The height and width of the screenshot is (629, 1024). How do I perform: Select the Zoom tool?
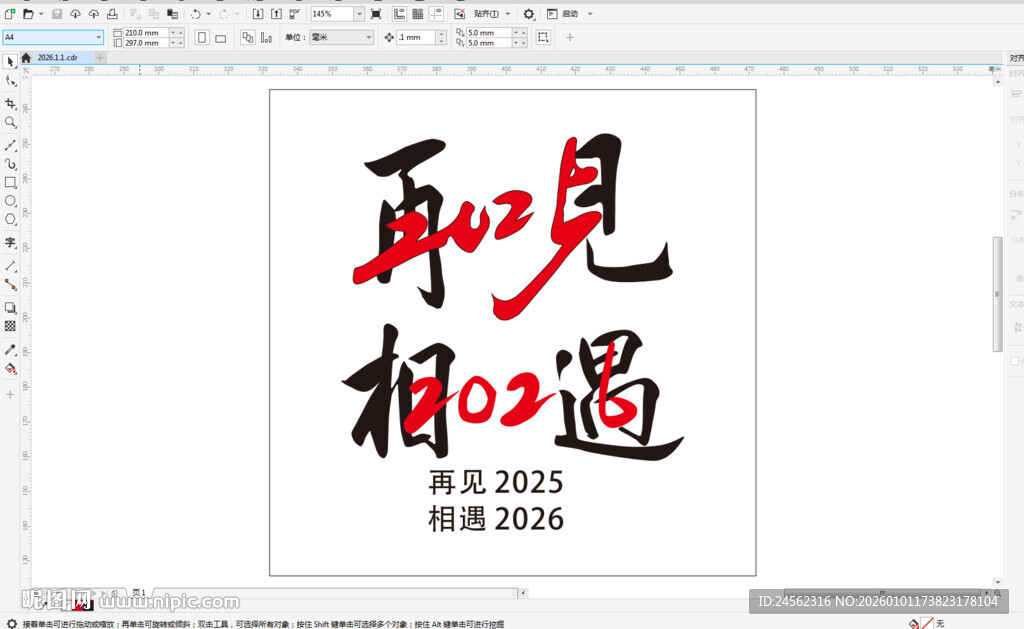click(10, 122)
